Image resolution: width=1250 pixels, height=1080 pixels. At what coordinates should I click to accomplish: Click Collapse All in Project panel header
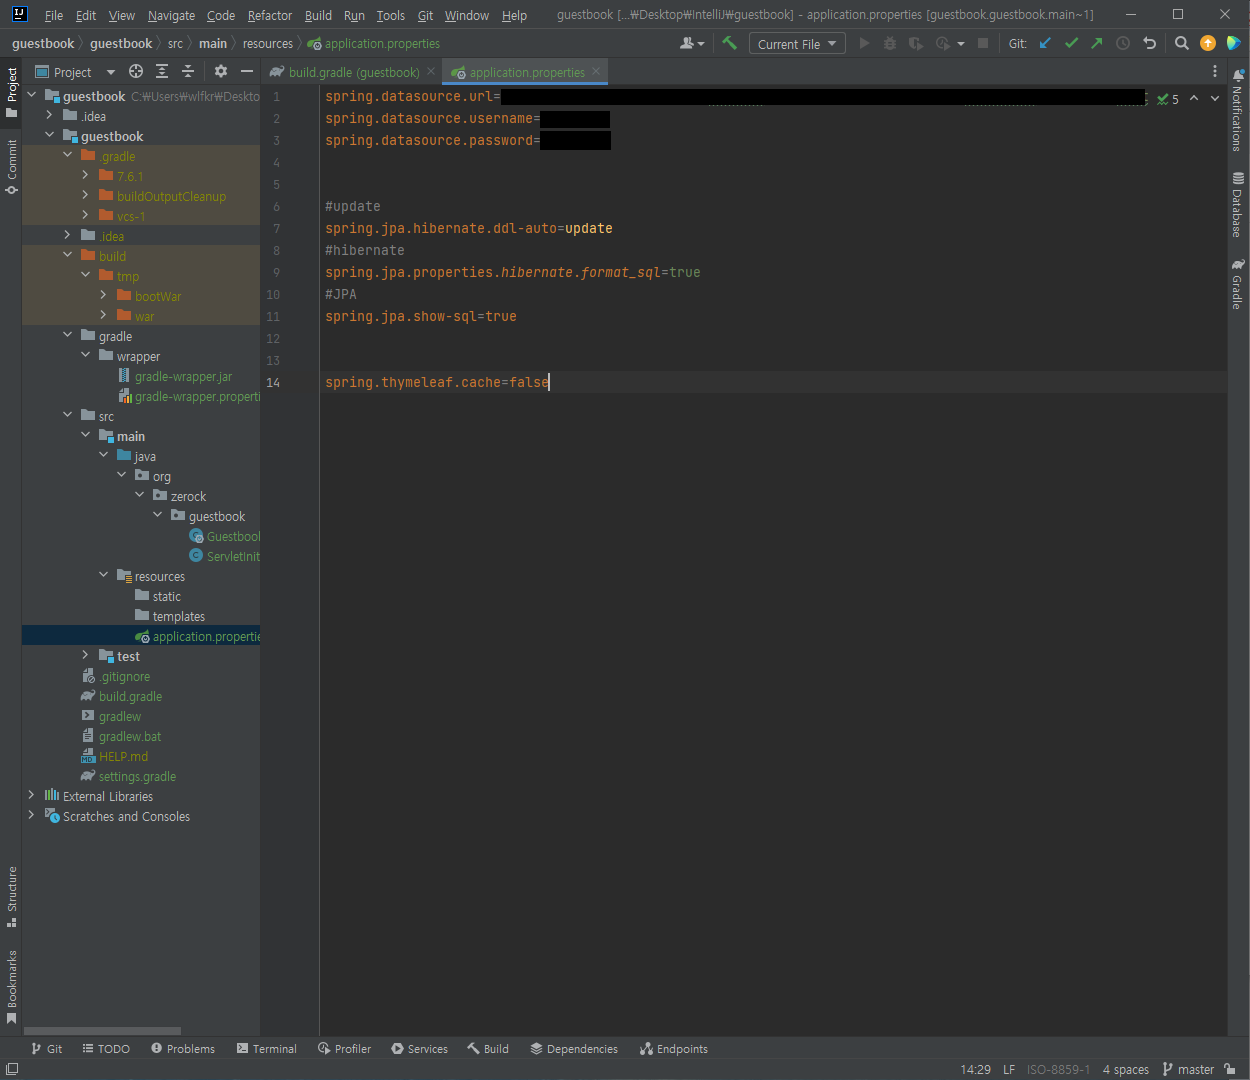pos(188,71)
